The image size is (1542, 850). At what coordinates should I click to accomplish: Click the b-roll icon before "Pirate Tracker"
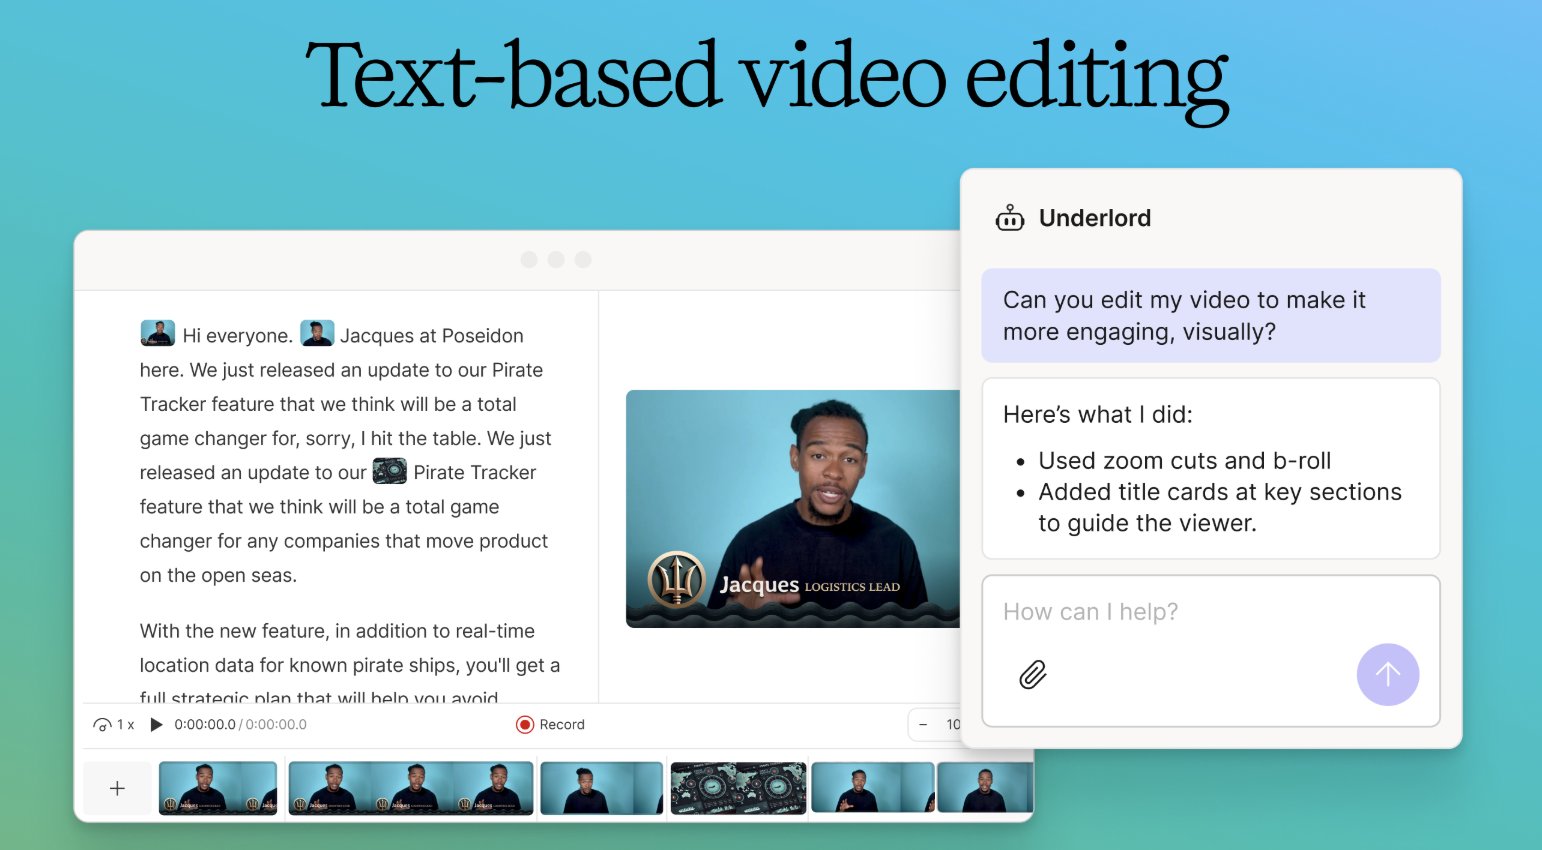click(390, 471)
